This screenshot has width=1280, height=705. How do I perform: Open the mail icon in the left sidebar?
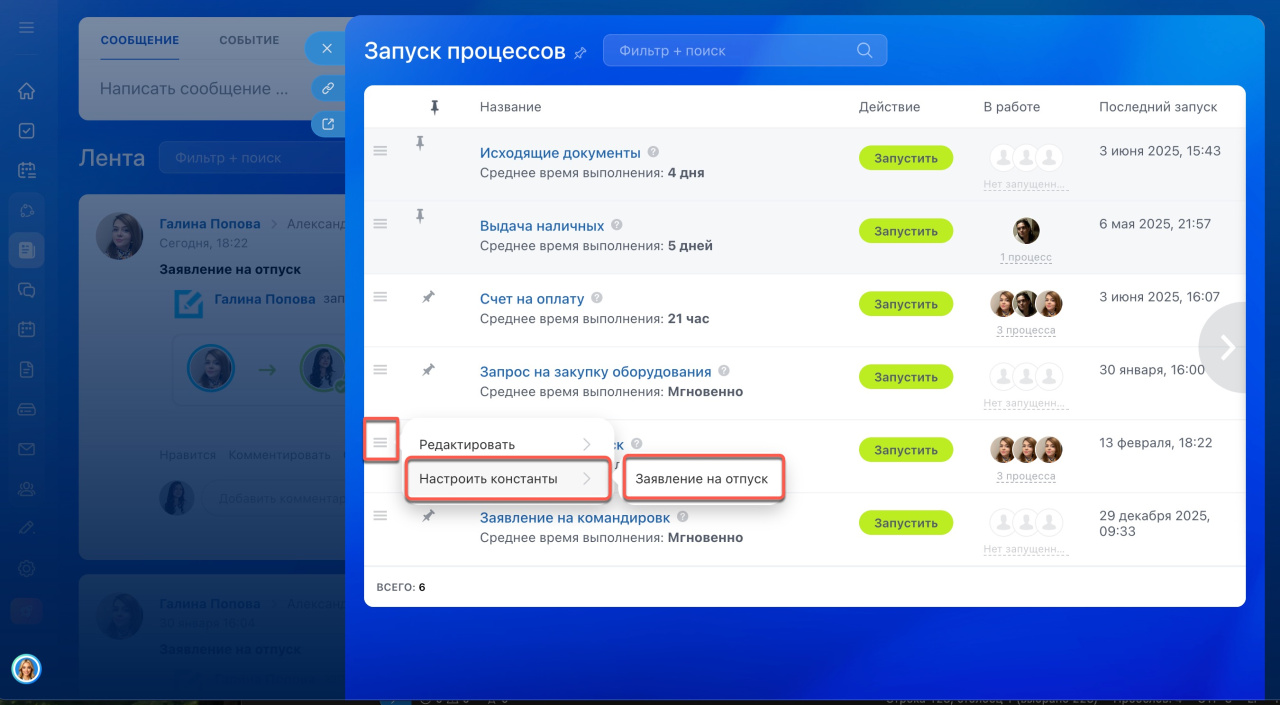coord(27,449)
